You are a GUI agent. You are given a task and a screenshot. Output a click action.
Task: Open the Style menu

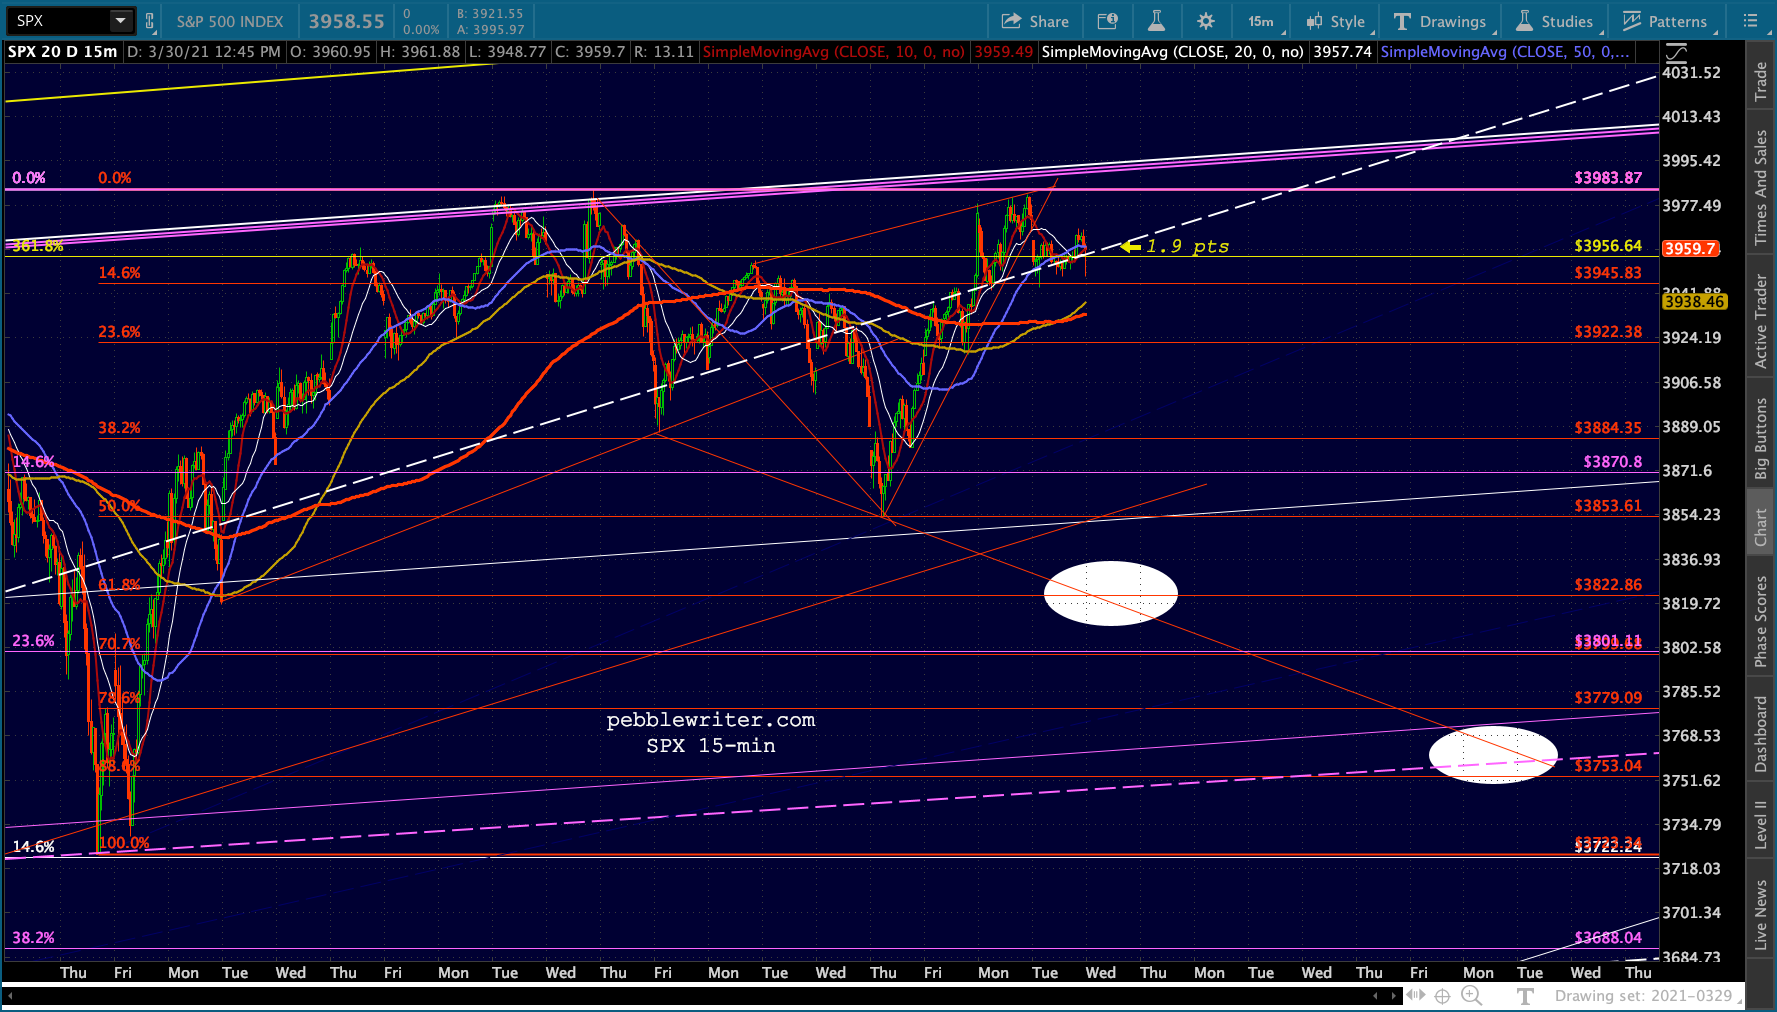(x=1335, y=21)
